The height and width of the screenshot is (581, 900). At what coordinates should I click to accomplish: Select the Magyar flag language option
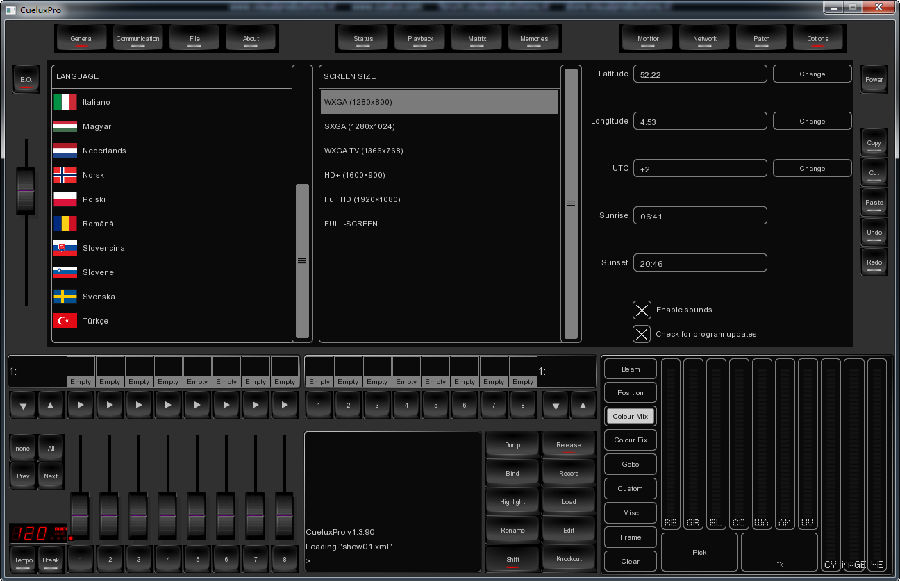(65, 127)
